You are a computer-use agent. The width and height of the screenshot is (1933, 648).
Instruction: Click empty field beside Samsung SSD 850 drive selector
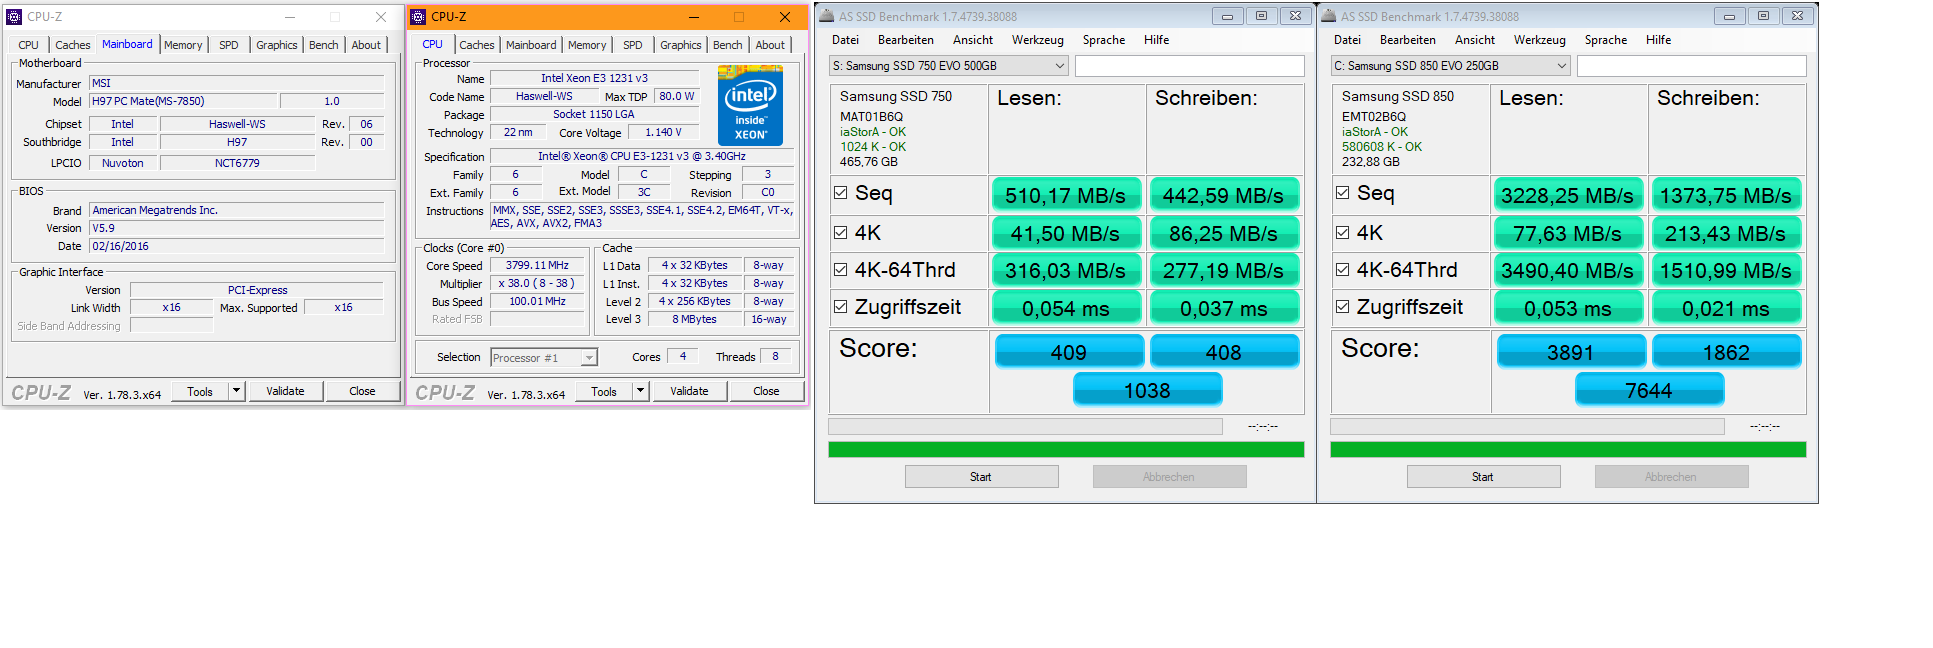(1691, 66)
